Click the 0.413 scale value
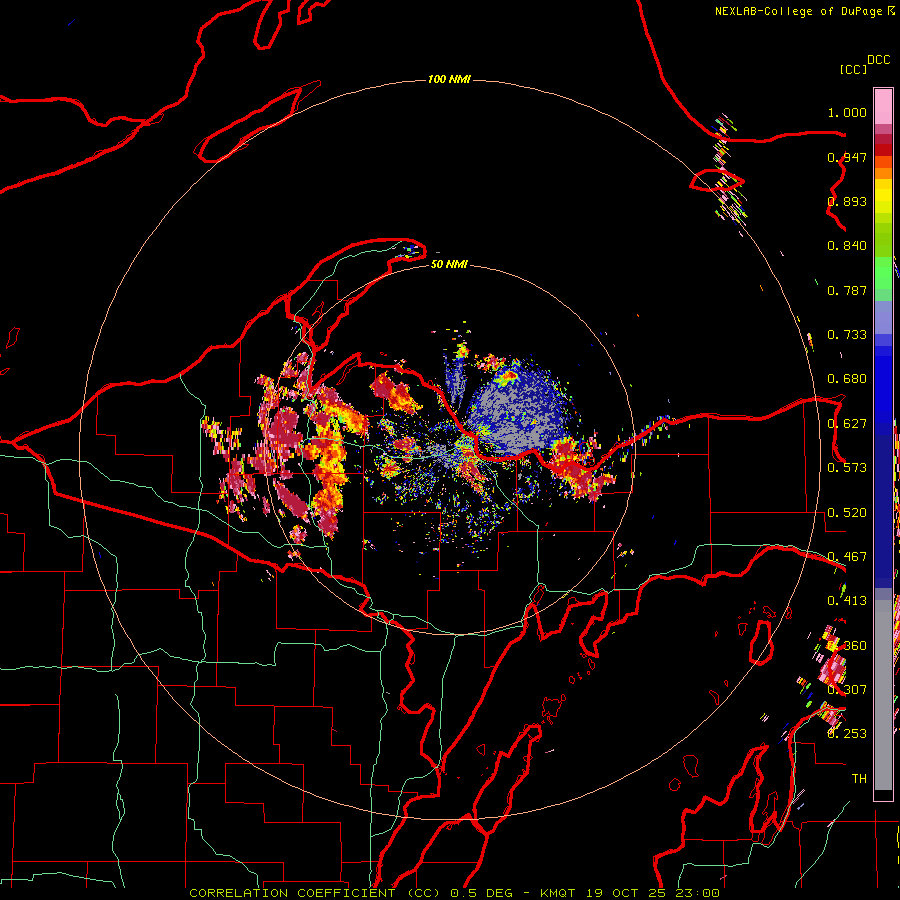This screenshot has width=900, height=900. (x=847, y=601)
